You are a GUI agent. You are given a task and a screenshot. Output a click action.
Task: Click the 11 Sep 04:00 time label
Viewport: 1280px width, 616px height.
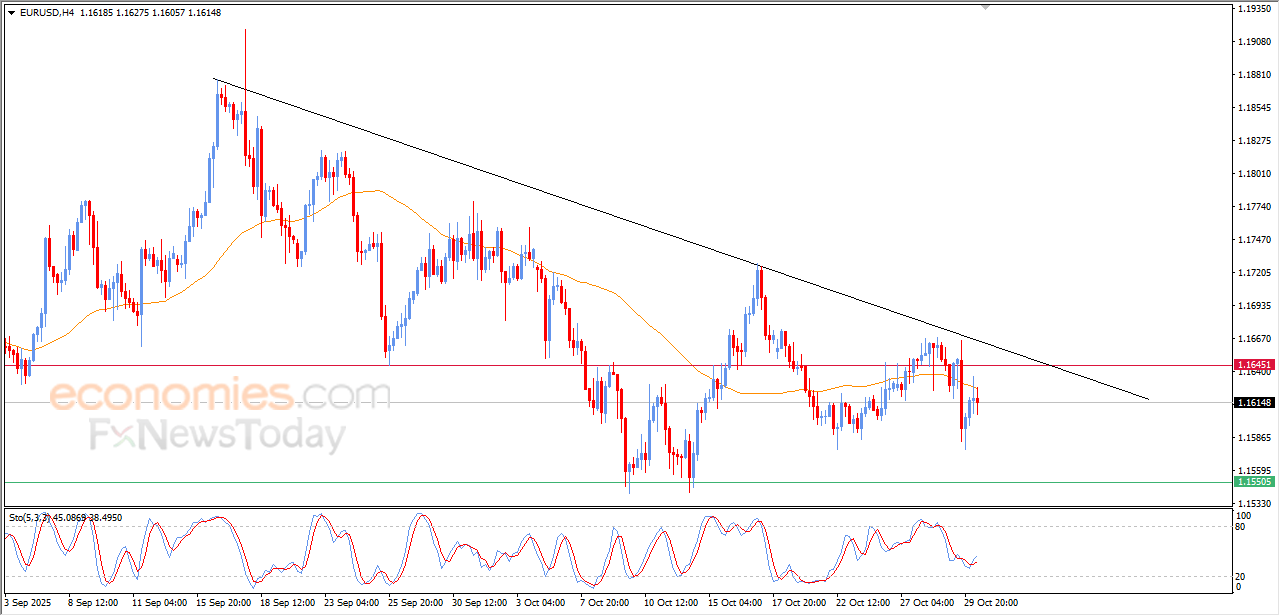click(x=157, y=603)
